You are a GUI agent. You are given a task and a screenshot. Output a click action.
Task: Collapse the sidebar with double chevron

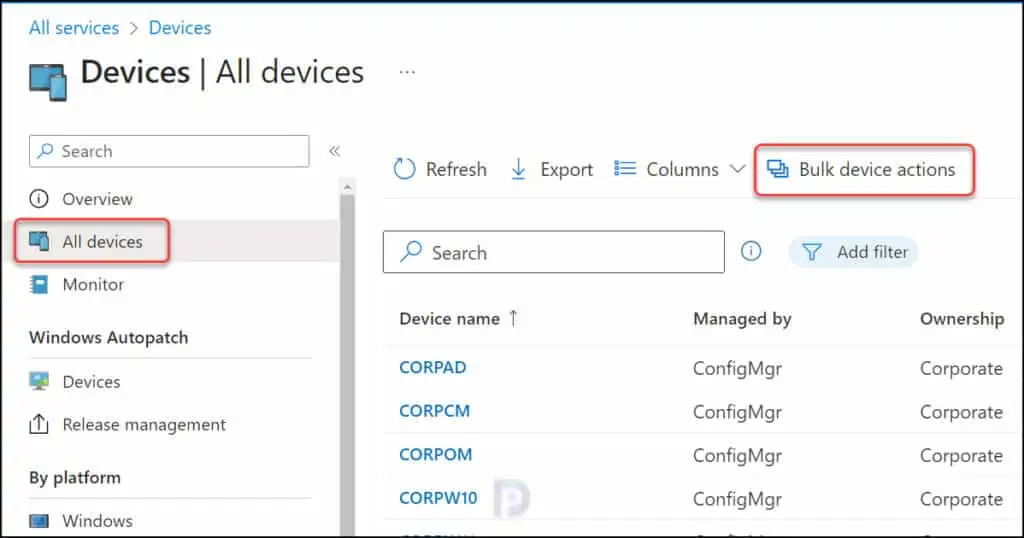334,151
